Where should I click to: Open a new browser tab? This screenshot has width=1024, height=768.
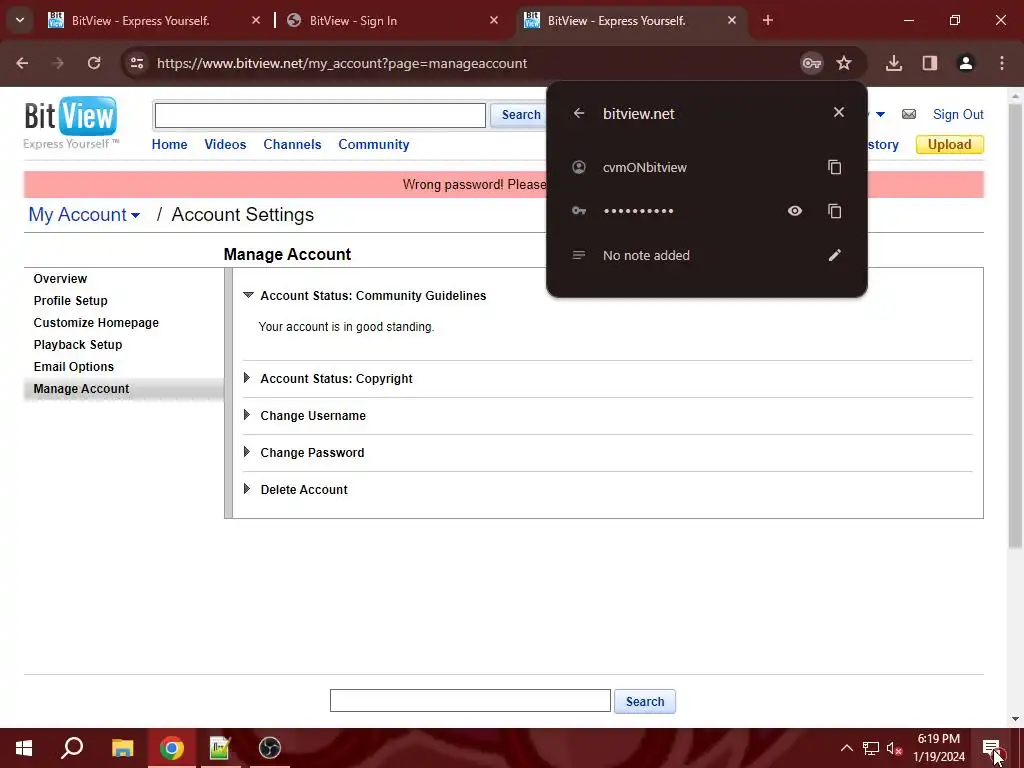coord(768,21)
